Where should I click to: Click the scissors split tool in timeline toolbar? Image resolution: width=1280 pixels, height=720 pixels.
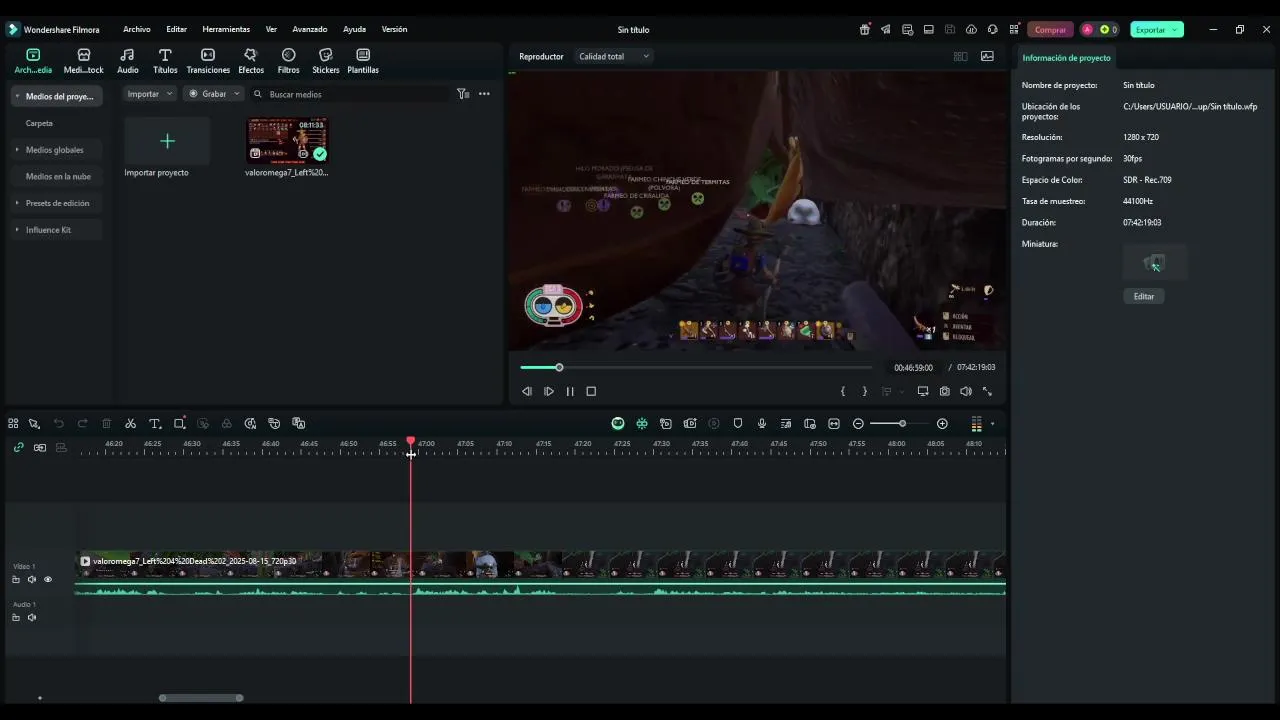(x=131, y=424)
